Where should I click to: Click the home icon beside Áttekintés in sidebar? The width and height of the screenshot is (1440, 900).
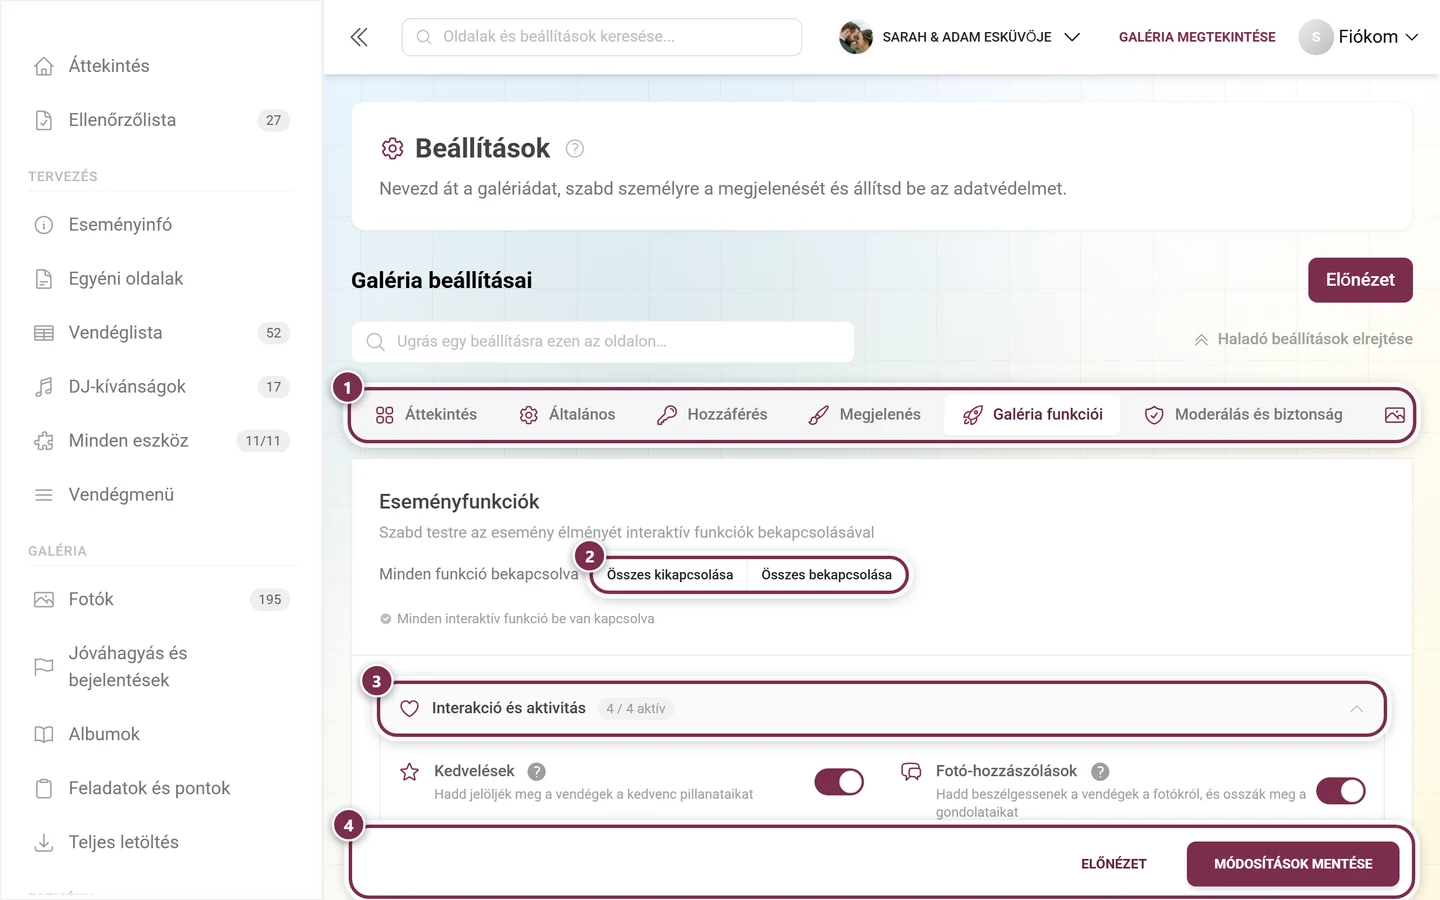pos(44,66)
